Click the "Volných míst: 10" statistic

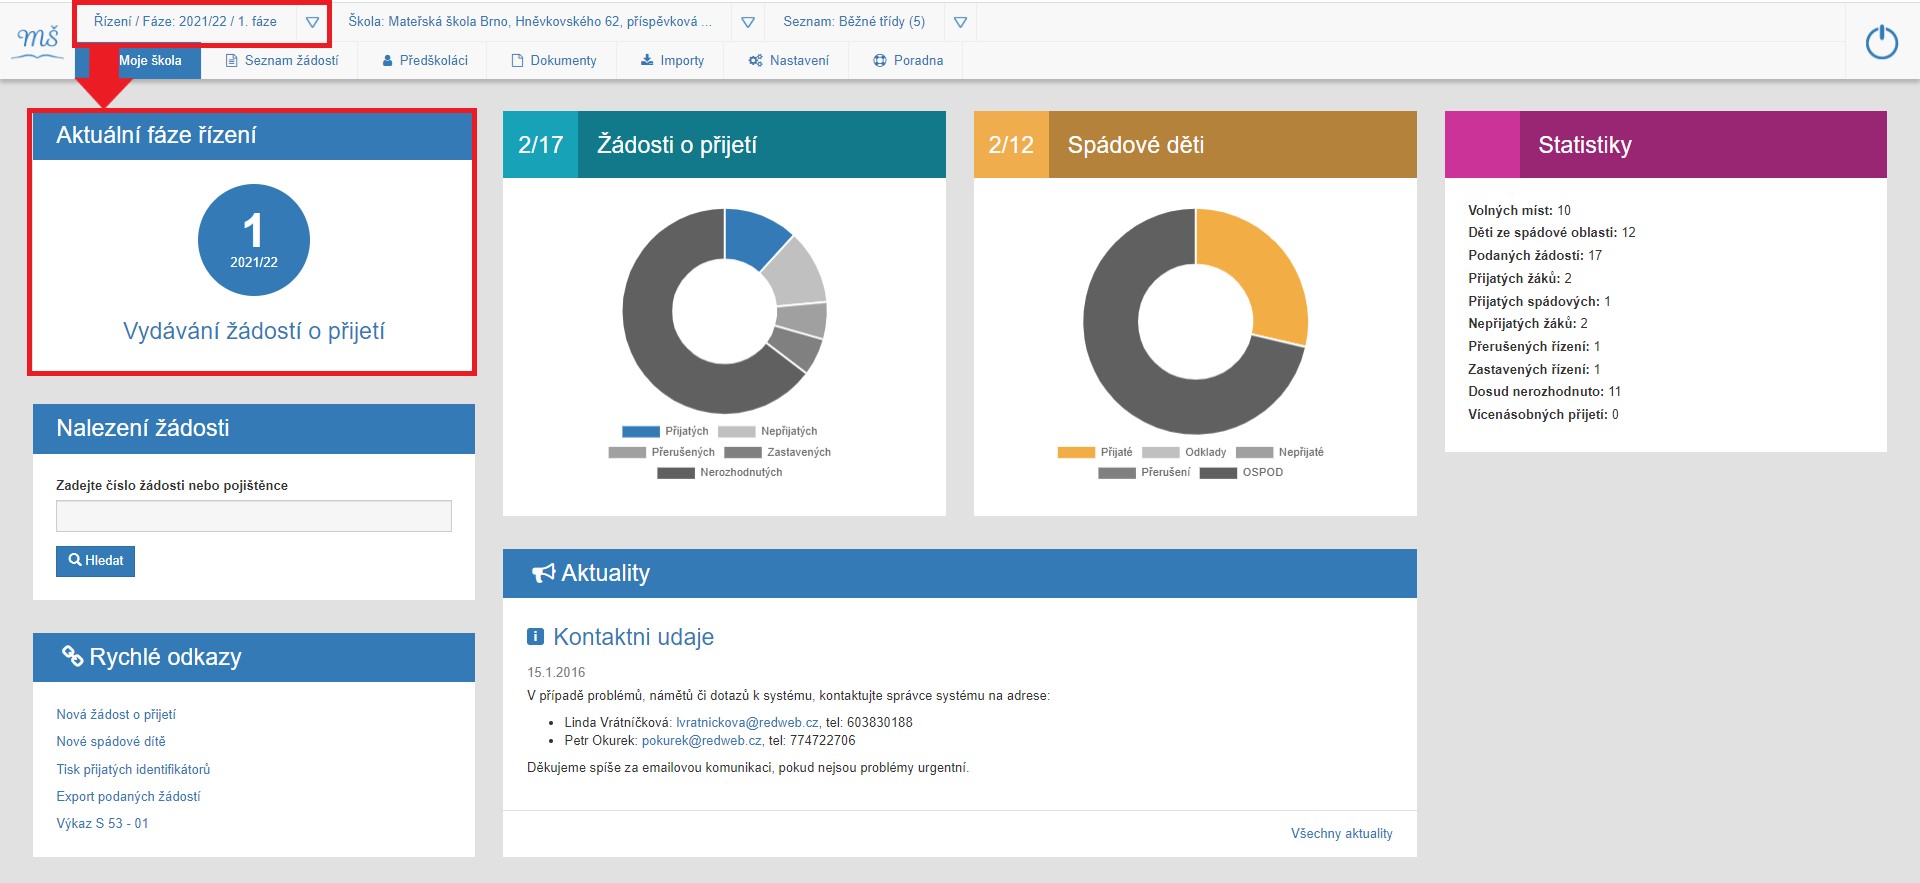(1519, 210)
